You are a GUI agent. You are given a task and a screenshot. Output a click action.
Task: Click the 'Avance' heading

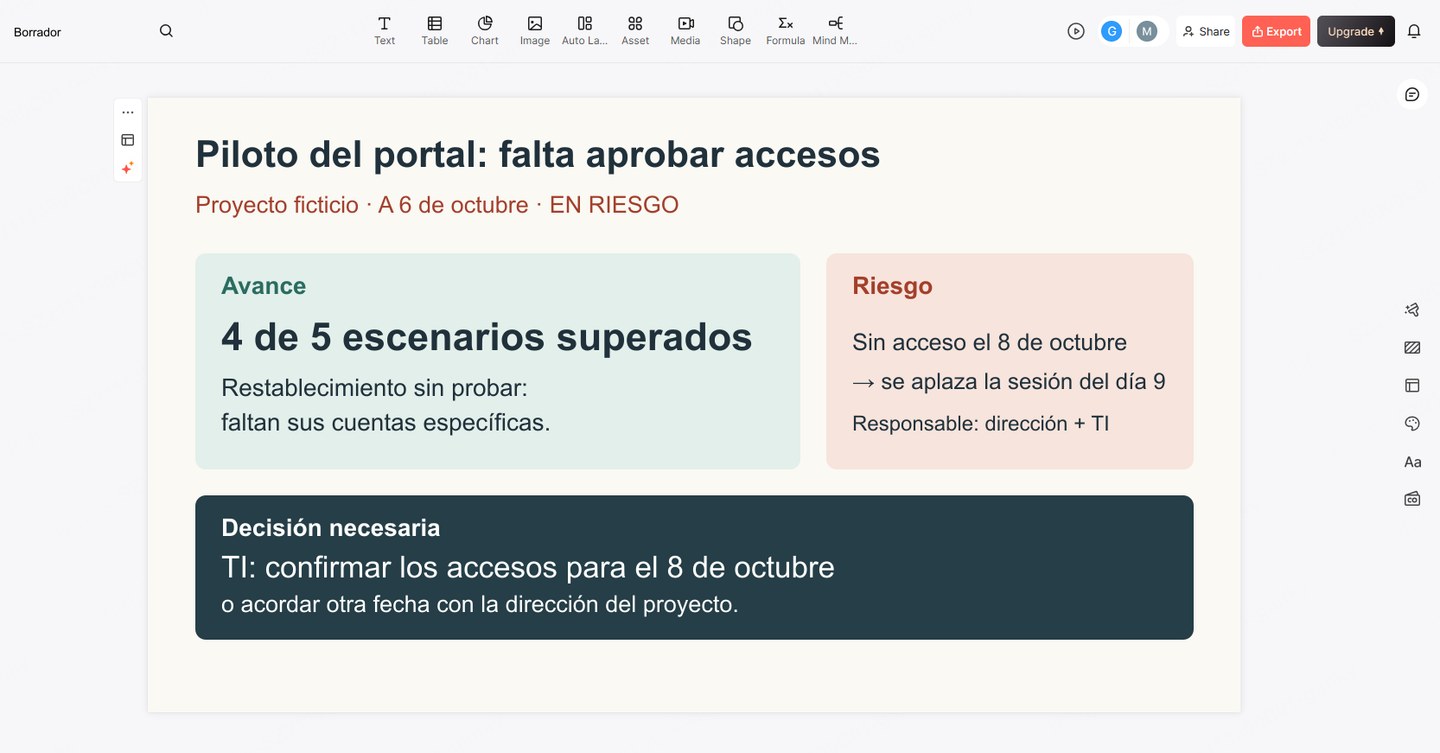point(264,286)
